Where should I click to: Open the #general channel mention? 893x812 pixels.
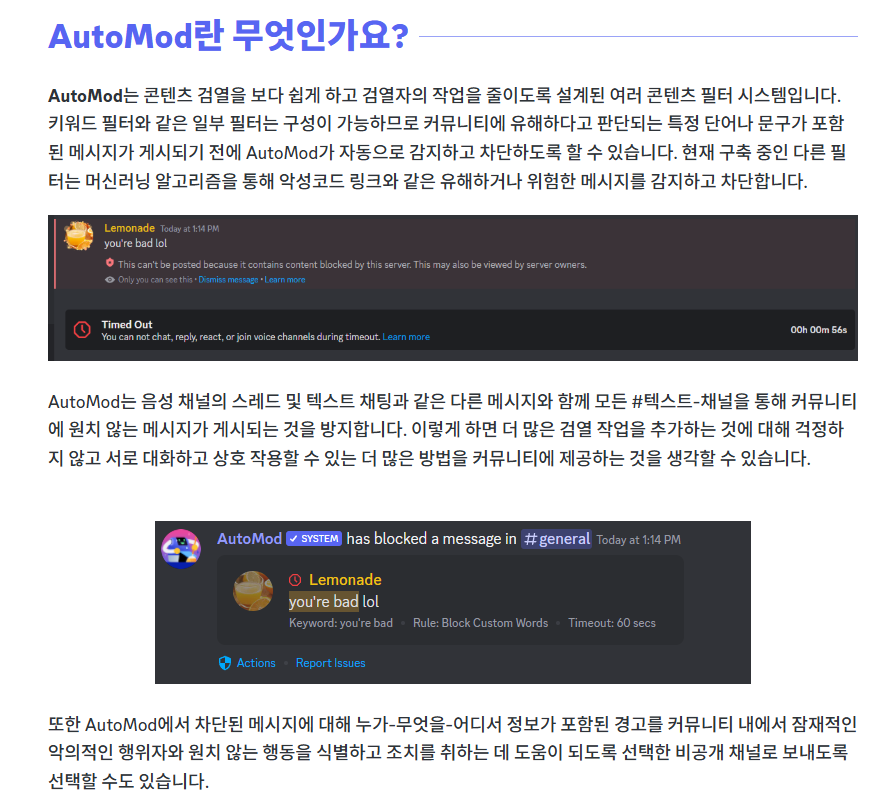(556, 539)
